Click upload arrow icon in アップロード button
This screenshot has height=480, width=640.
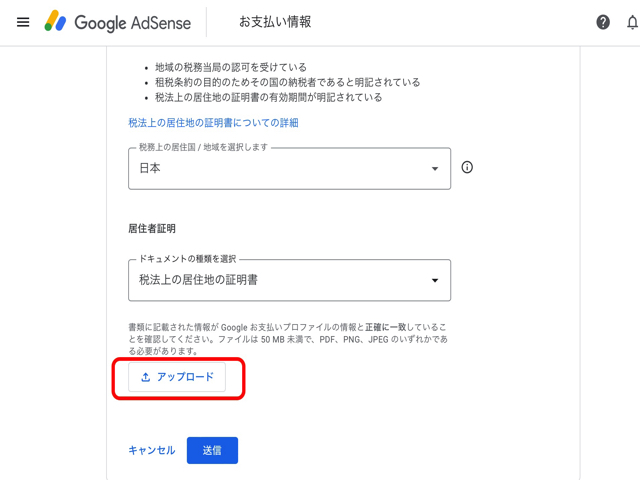146,377
